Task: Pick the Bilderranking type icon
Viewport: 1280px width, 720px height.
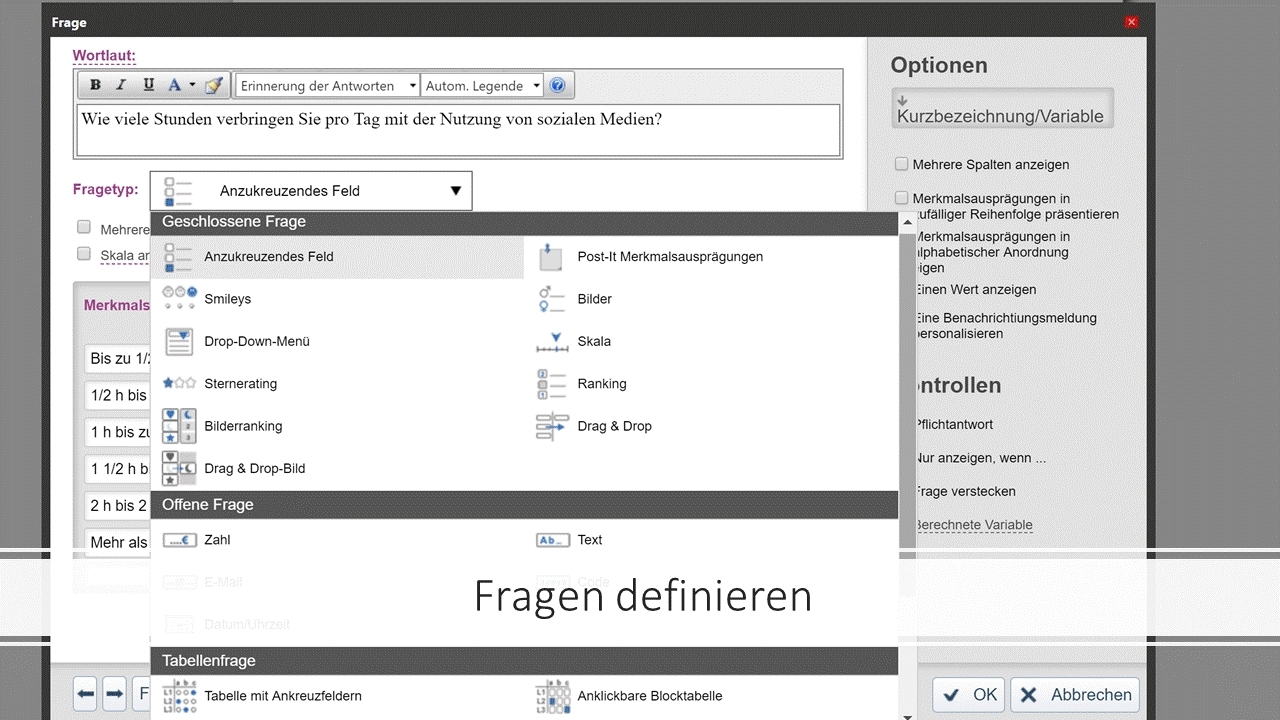Action: click(179, 426)
